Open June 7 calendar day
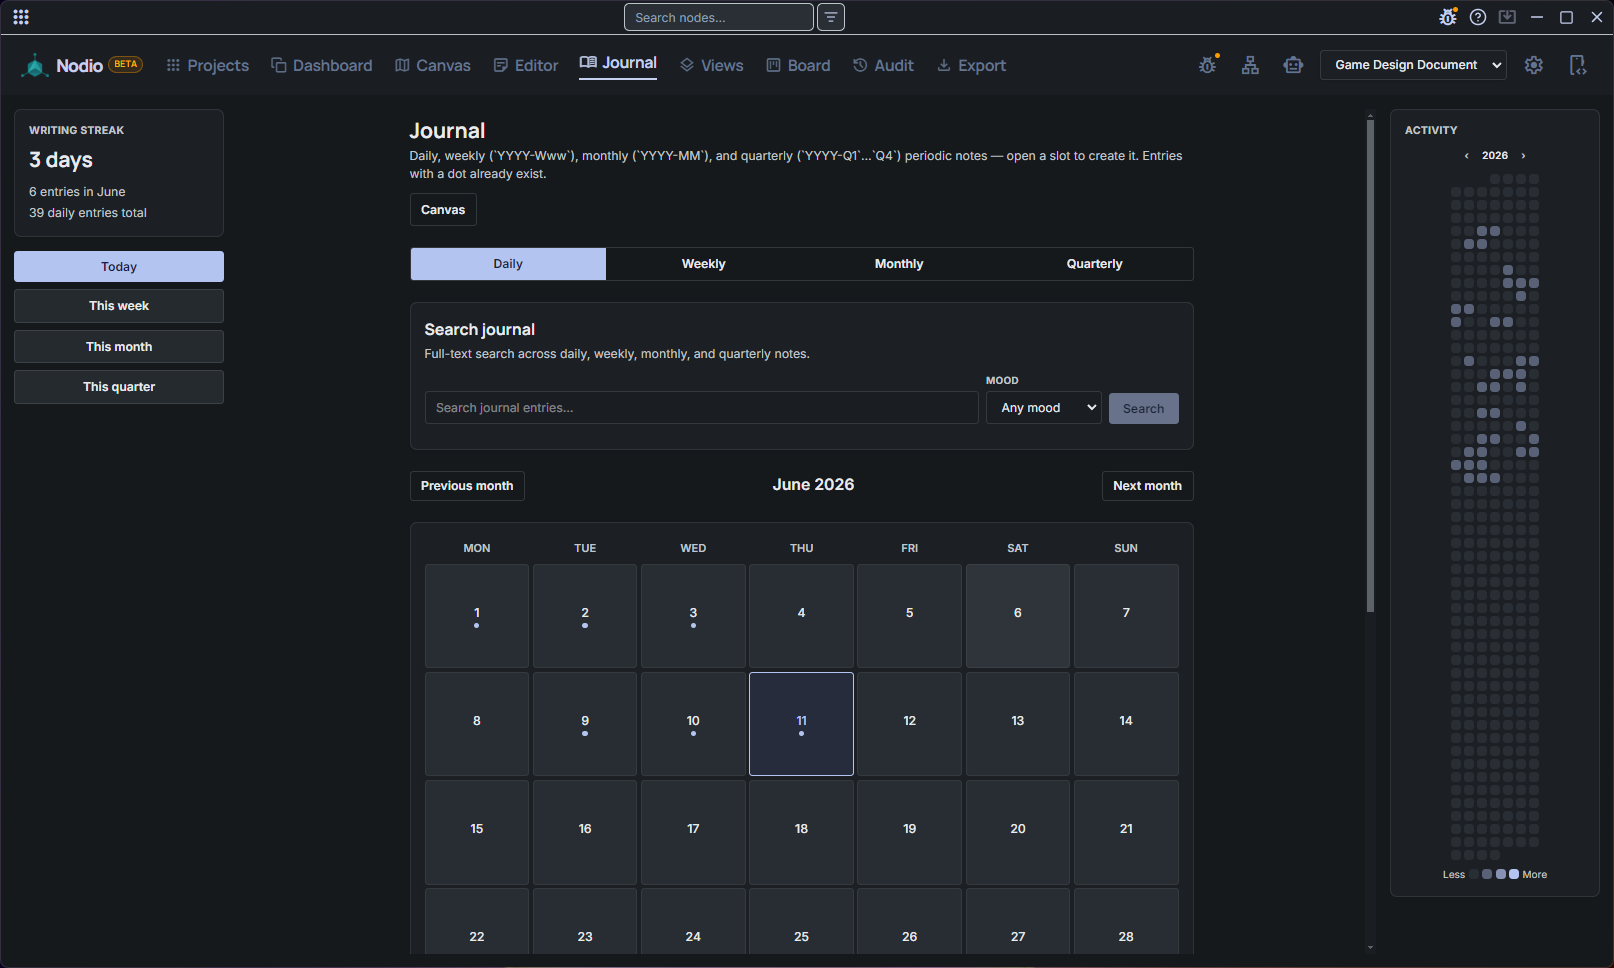Image resolution: width=1614 pixels, height=968 pixels. pyautogui.click(x=1126, y=616)
